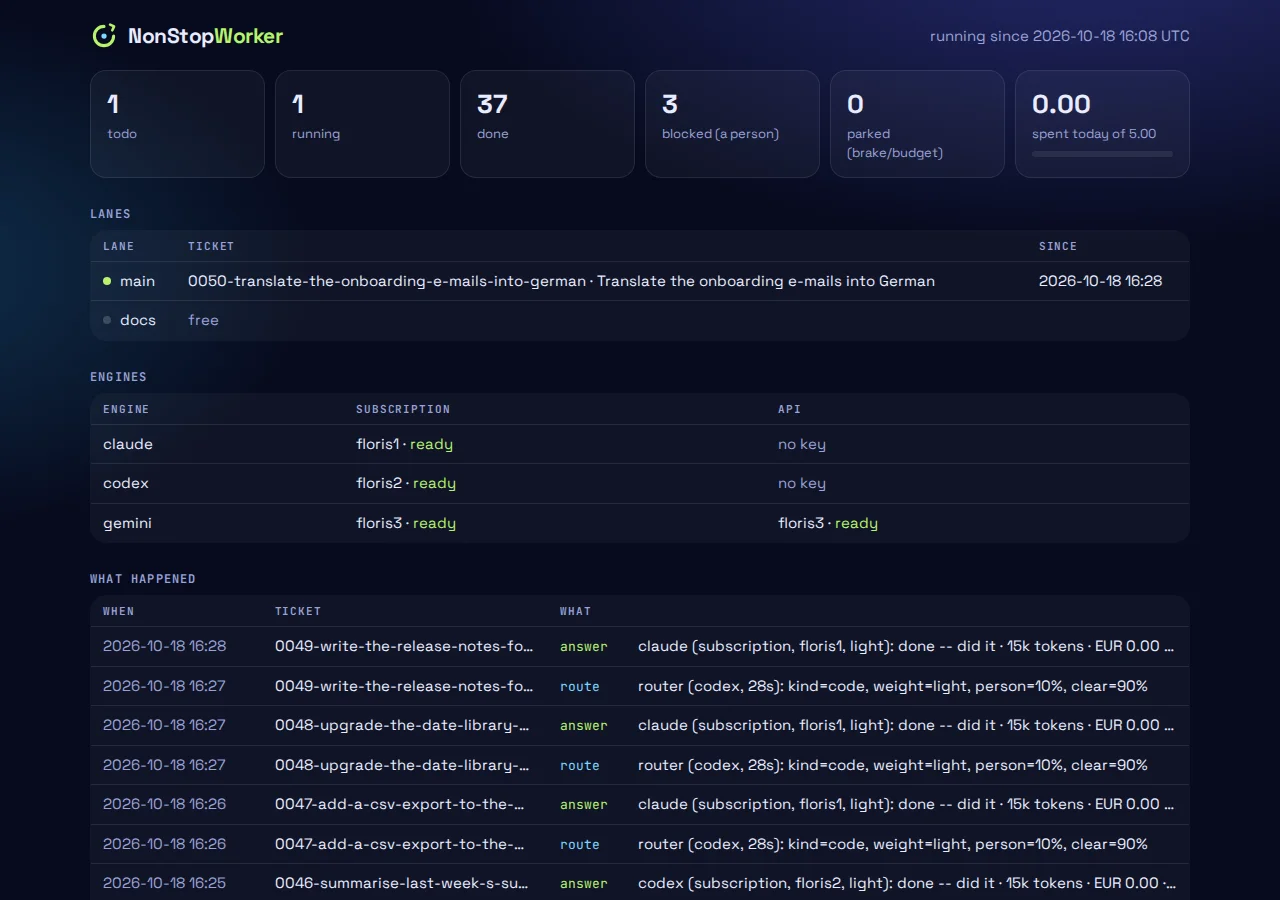Select the claude engine row name

pyautogui.click(x=128, y=444)
